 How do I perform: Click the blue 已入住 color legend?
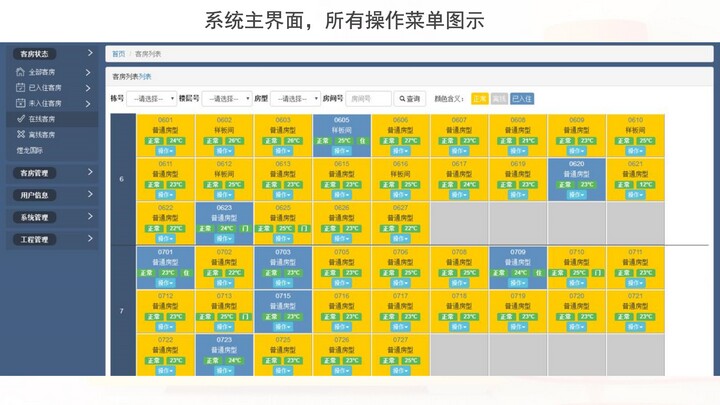pyautogui.click(x=522, y=99)
